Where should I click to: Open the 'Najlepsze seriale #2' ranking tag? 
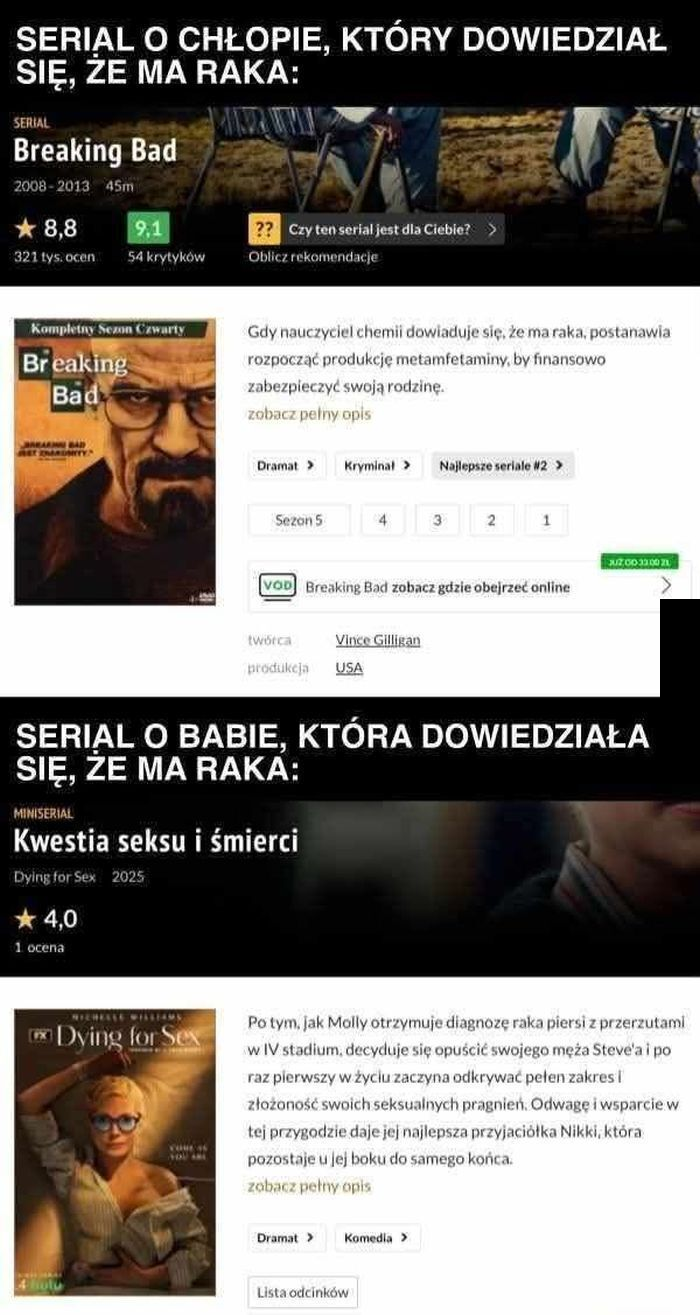[x=503, y=465]
